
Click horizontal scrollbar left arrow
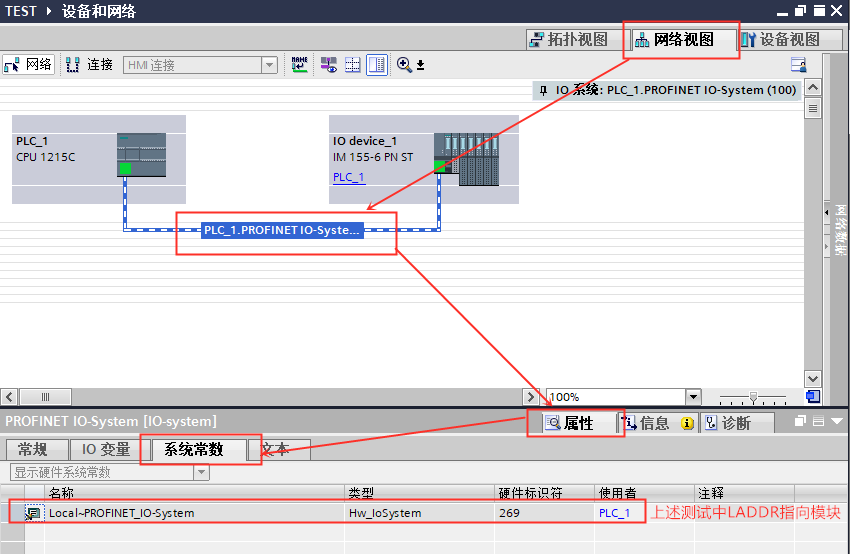pyautogui.click(x=9, y=397)
